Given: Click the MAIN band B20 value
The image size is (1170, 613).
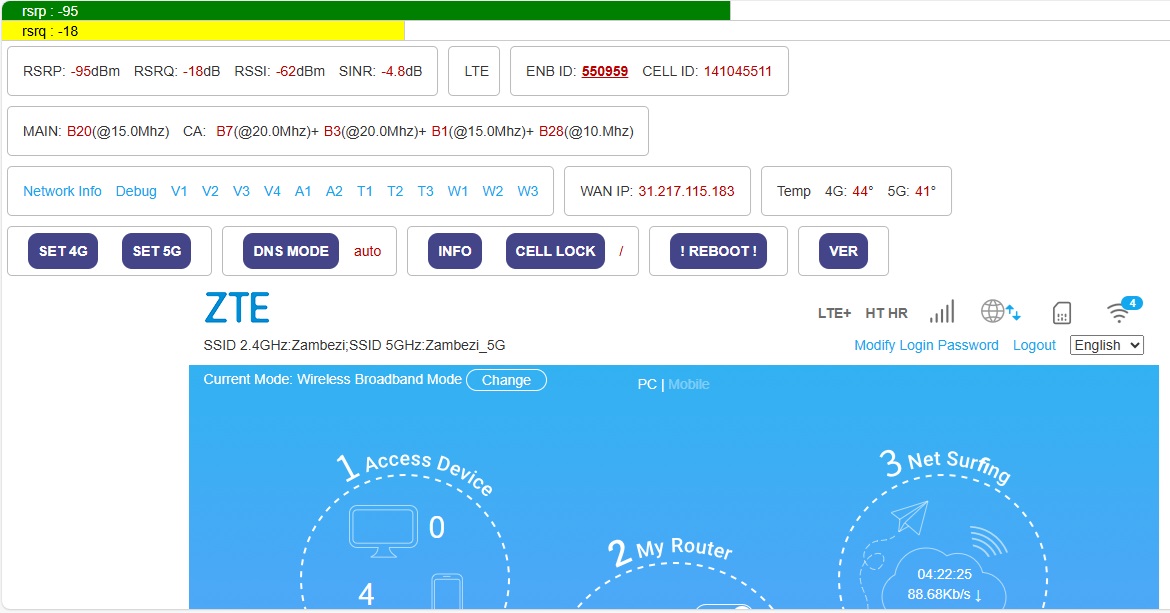Looking at the screenshot, I should point(80,131).
